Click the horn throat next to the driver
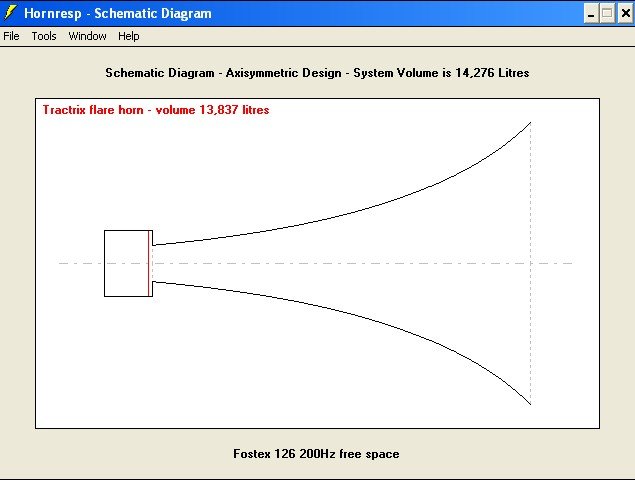The image size is (635, 480). (x=160, y=263)
